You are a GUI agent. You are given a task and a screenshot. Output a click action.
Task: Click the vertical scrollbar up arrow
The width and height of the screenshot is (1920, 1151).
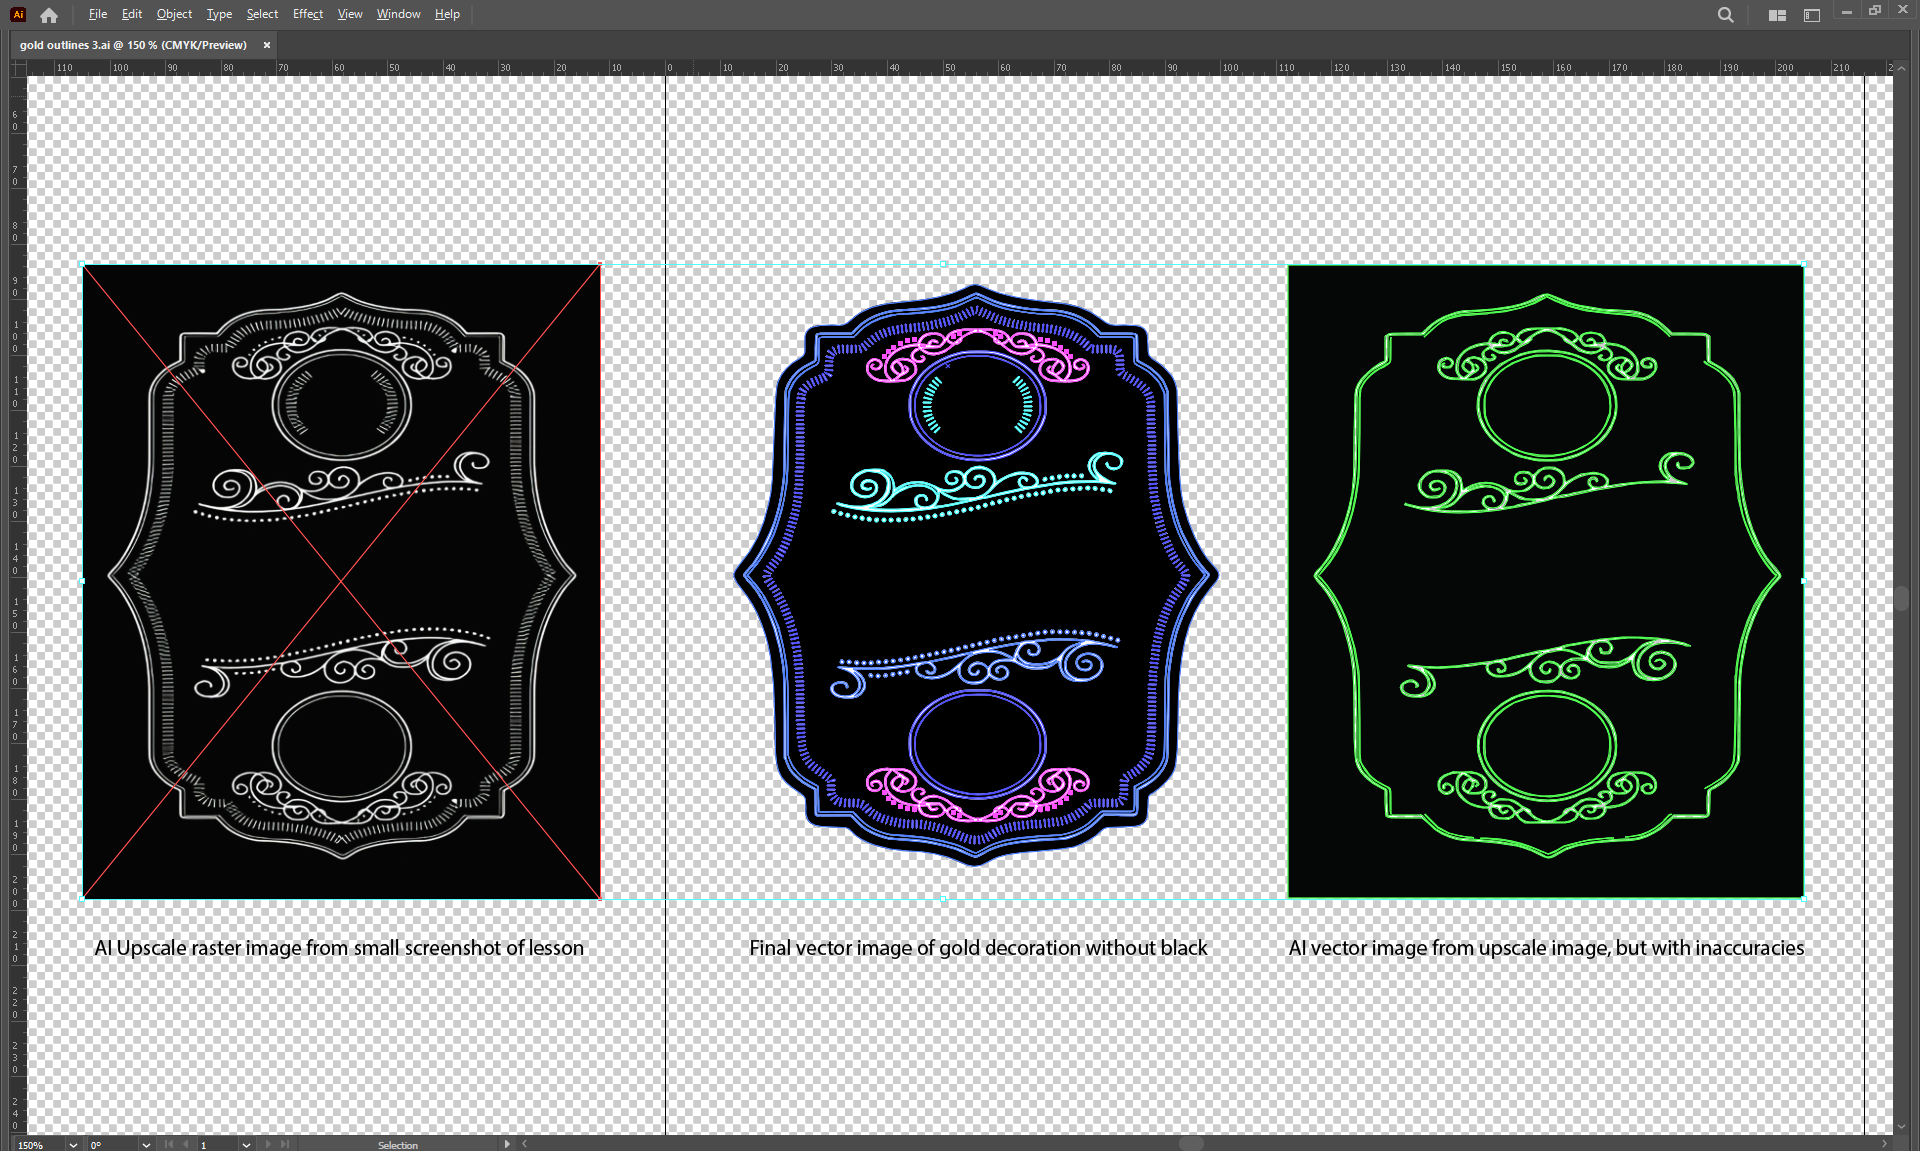pyautogui.click(x=1901, y=68)
